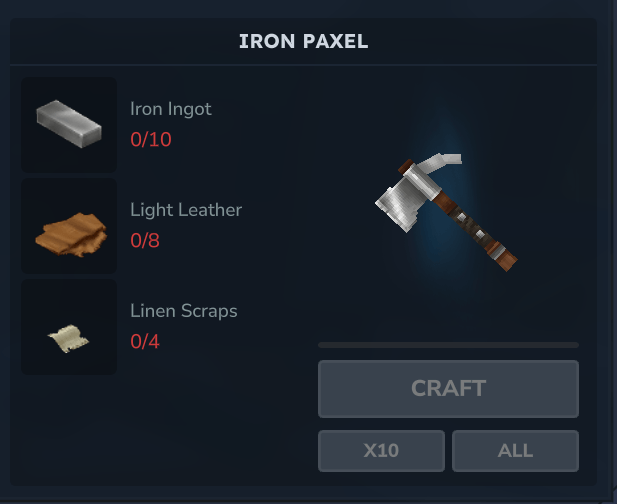Hit the CRAFT button
This screenshot has height=504, width=617.
click(x=448, y=389)
